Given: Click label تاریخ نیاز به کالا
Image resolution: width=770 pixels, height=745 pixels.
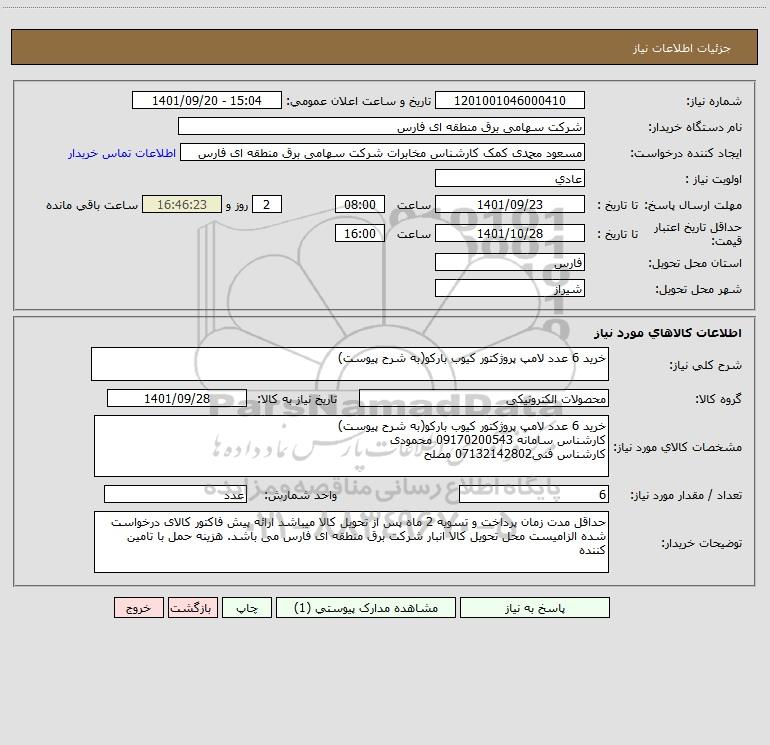Looking at the screenshot, I should 298,399.
